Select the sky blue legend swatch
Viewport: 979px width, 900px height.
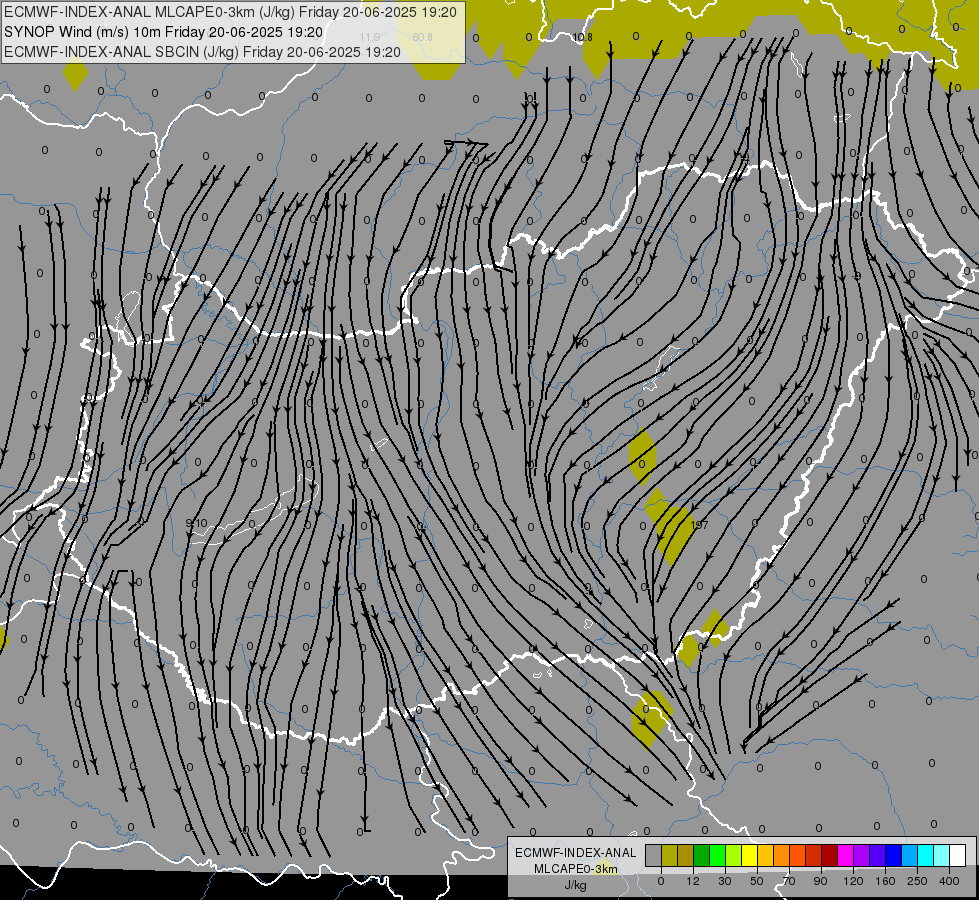point(909,855)
